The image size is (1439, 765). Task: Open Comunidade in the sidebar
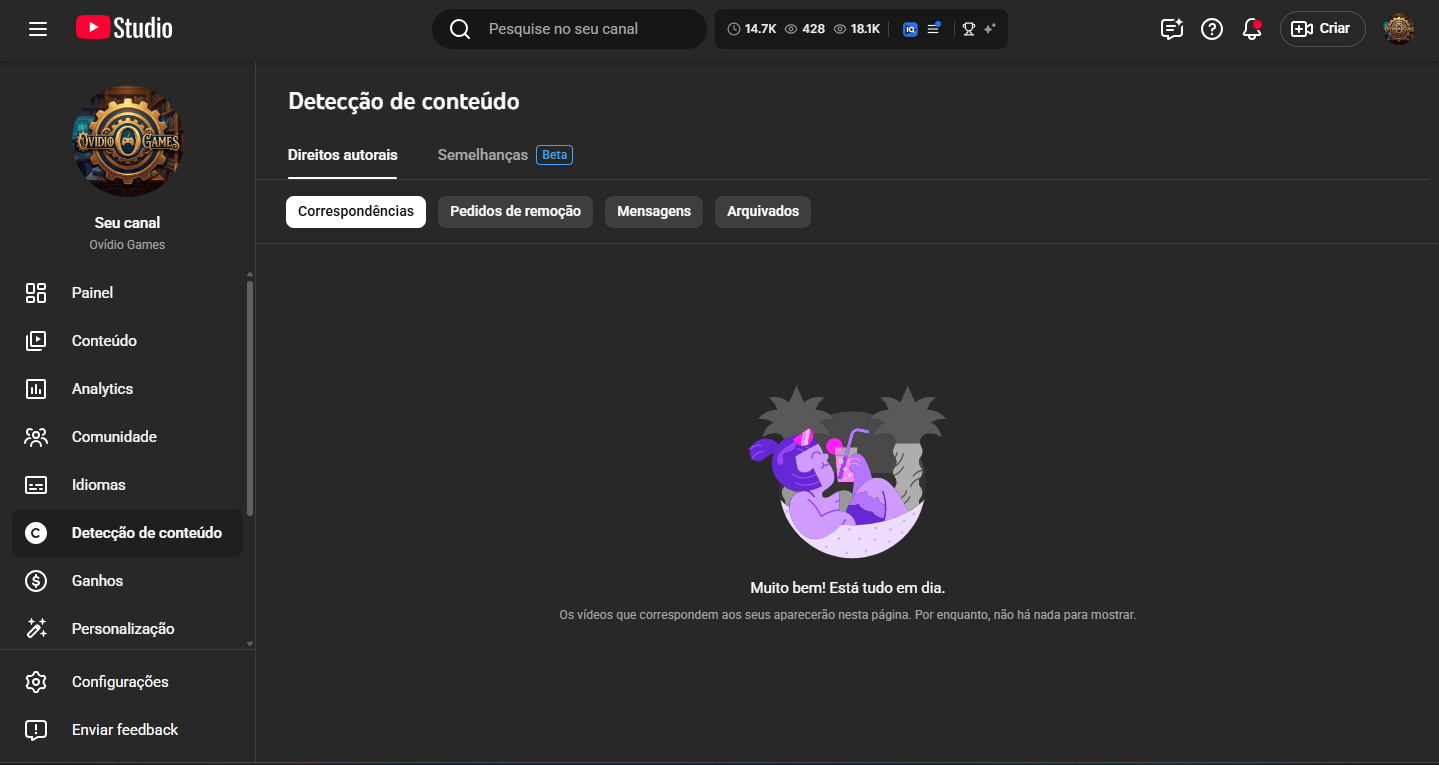[x=128, y=437]
